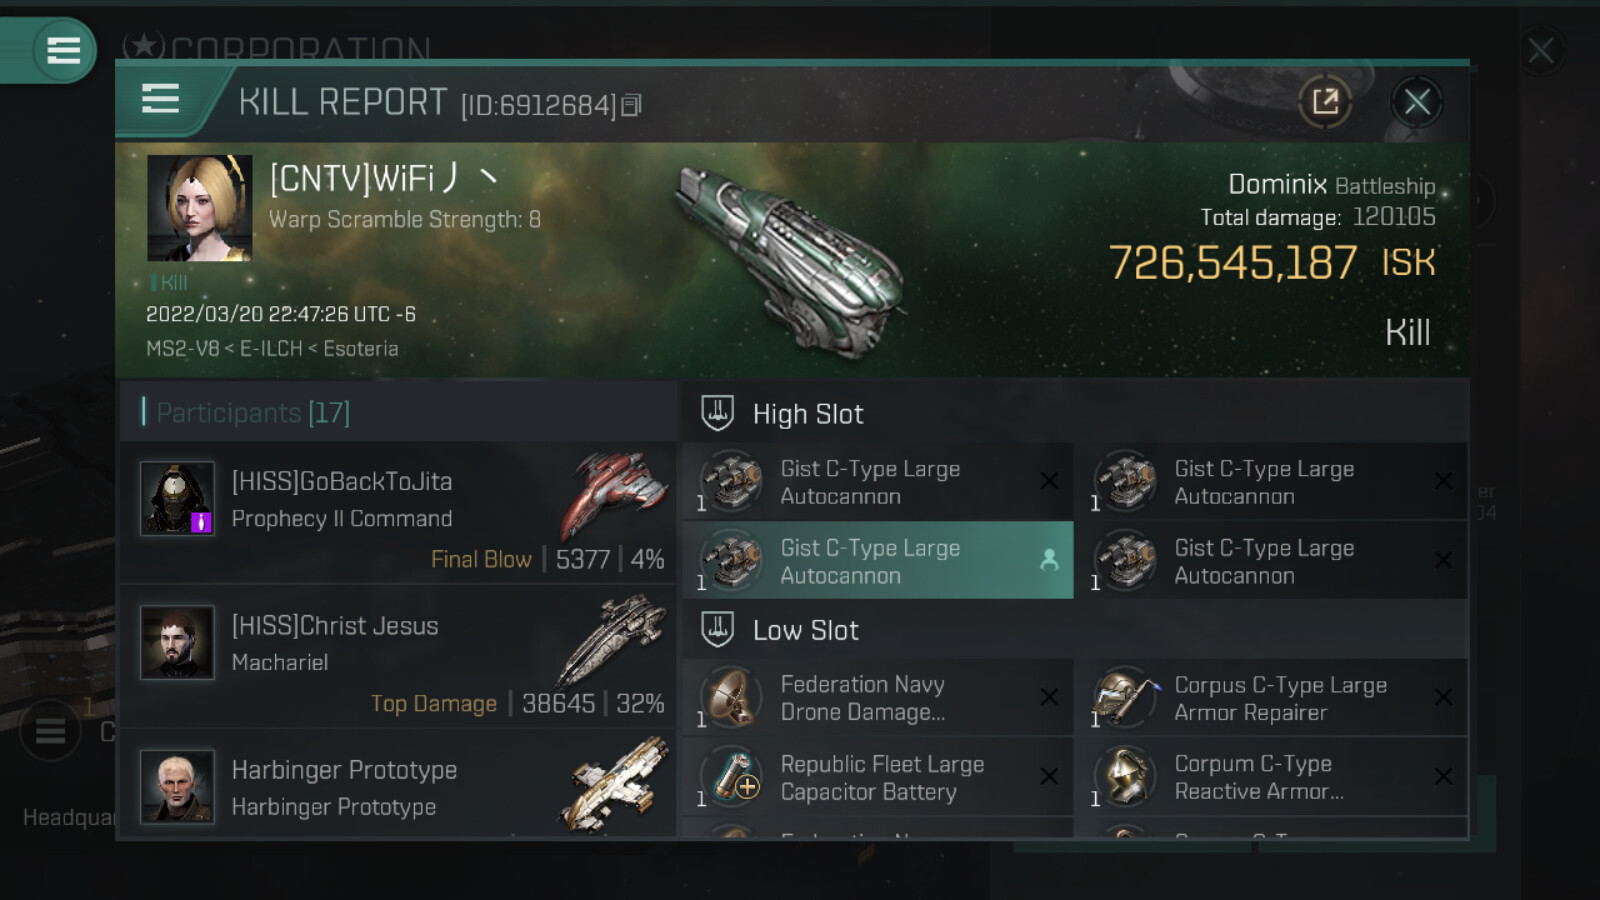
Task: Select the Corpus C-Type Large Armor Repairer icon
Action: pyautogui.click(x=1126, y=697)
